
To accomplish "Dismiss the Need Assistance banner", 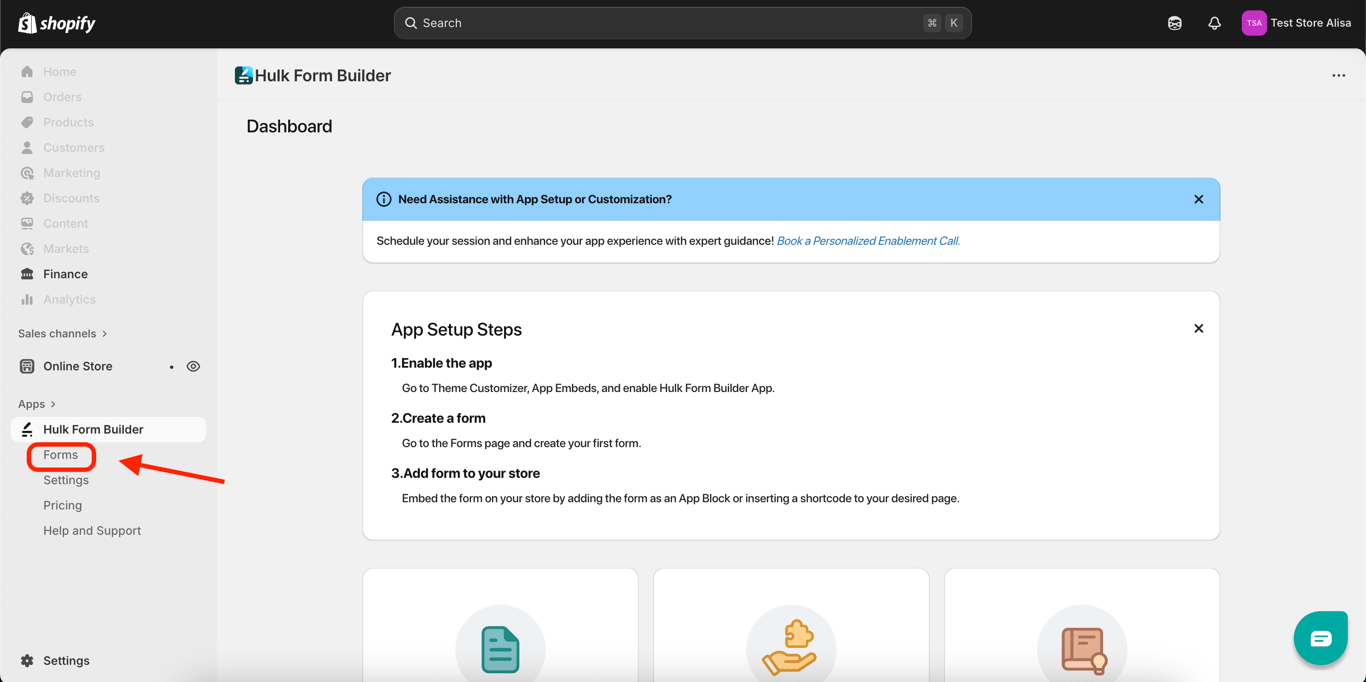I will click(1198, 199).
